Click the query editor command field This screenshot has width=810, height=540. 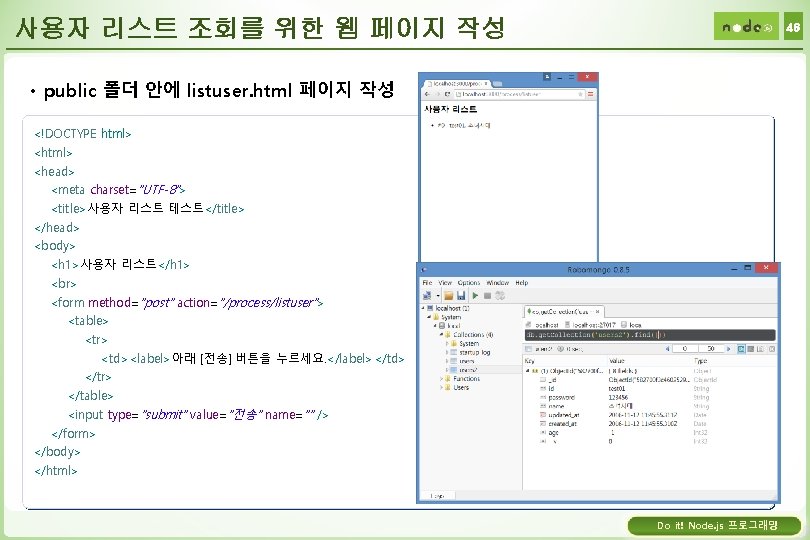[x=650, y=335]
